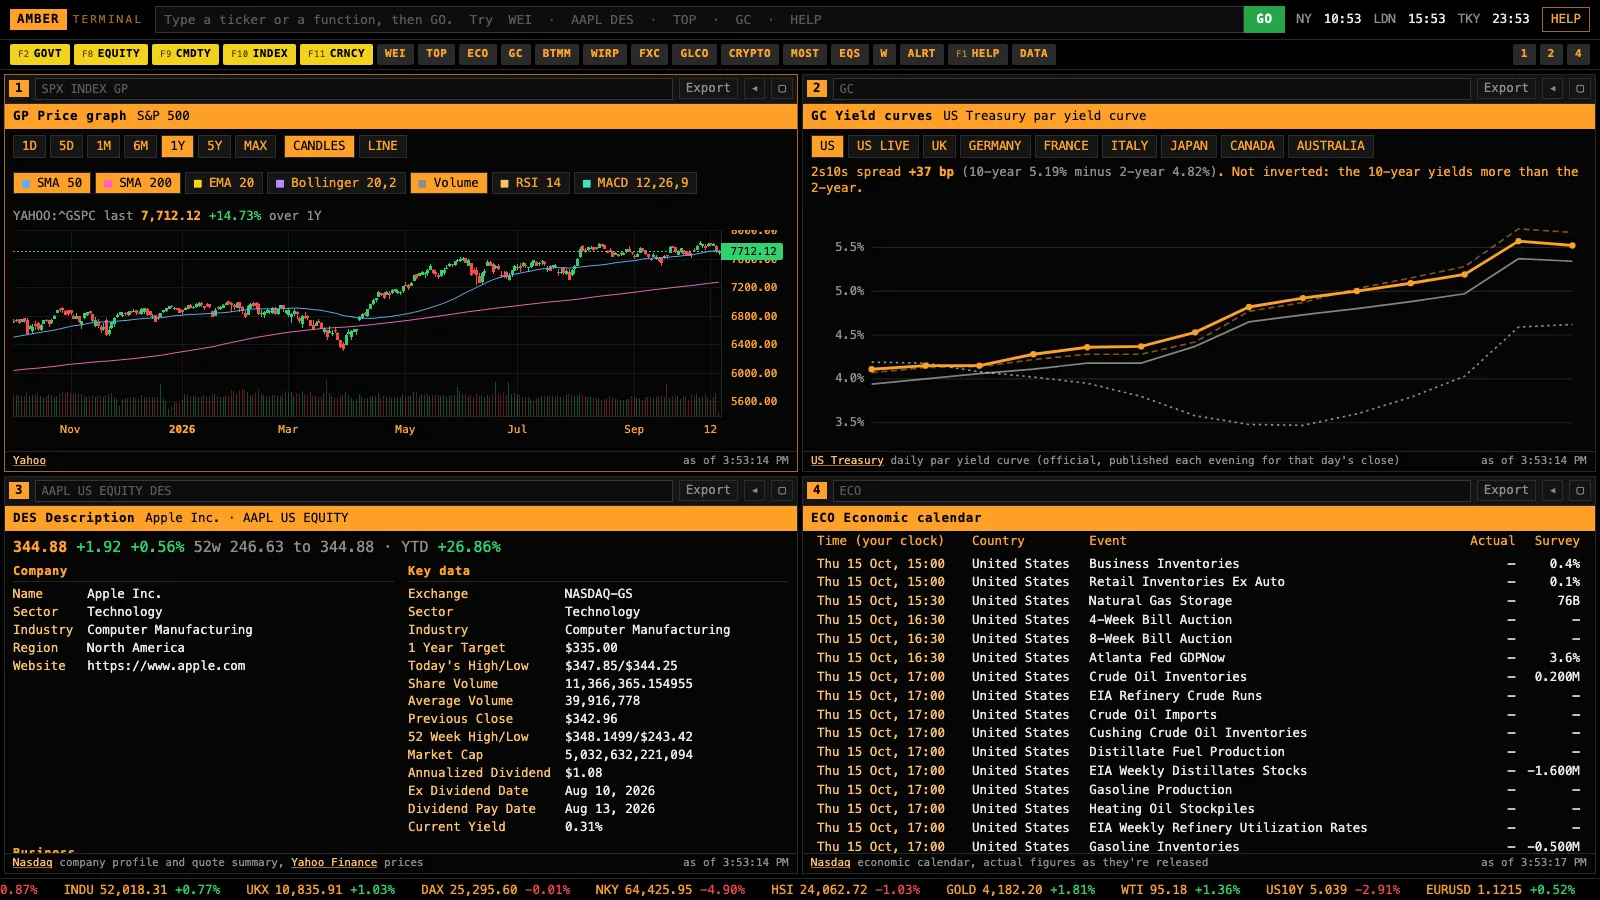Image resolution: width=1600 pixels, height=900 pixels.
Task: Select CANDLES chart style
Action: (x=319, y=146)
